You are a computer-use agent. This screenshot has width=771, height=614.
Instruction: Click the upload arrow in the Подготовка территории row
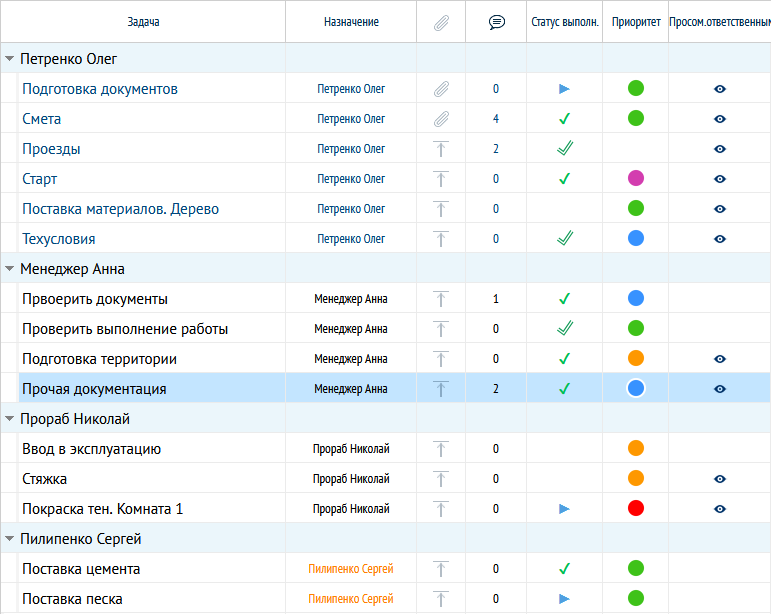click(441, 359)
